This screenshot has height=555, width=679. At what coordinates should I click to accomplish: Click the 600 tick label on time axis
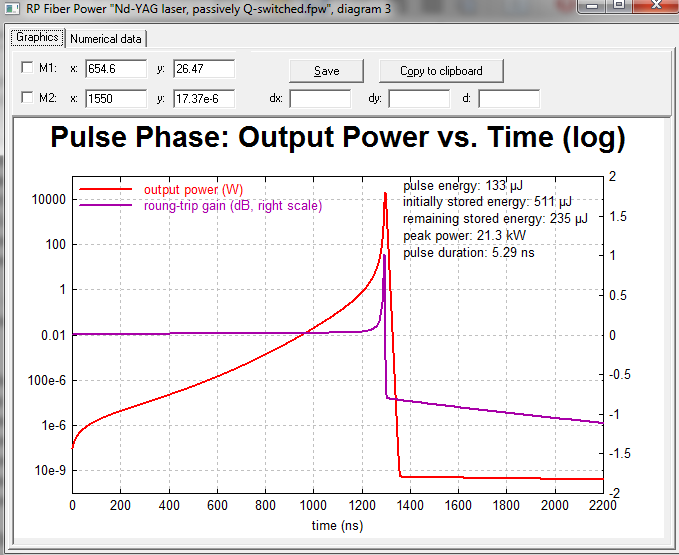[x=217, y=505]
